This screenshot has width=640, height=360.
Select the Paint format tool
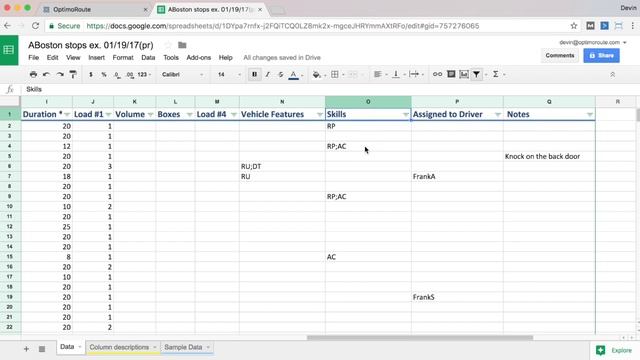(x=73, y=74)
